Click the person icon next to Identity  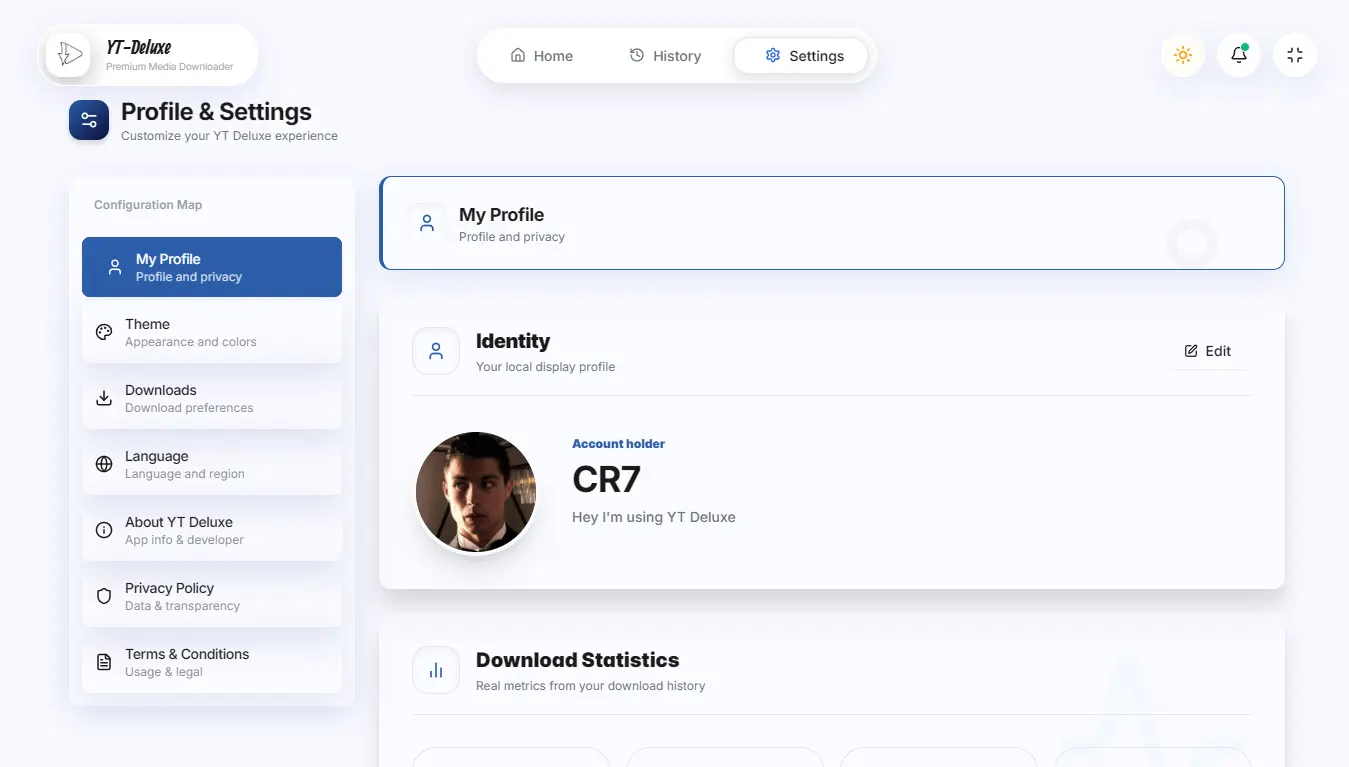point(436,351)
